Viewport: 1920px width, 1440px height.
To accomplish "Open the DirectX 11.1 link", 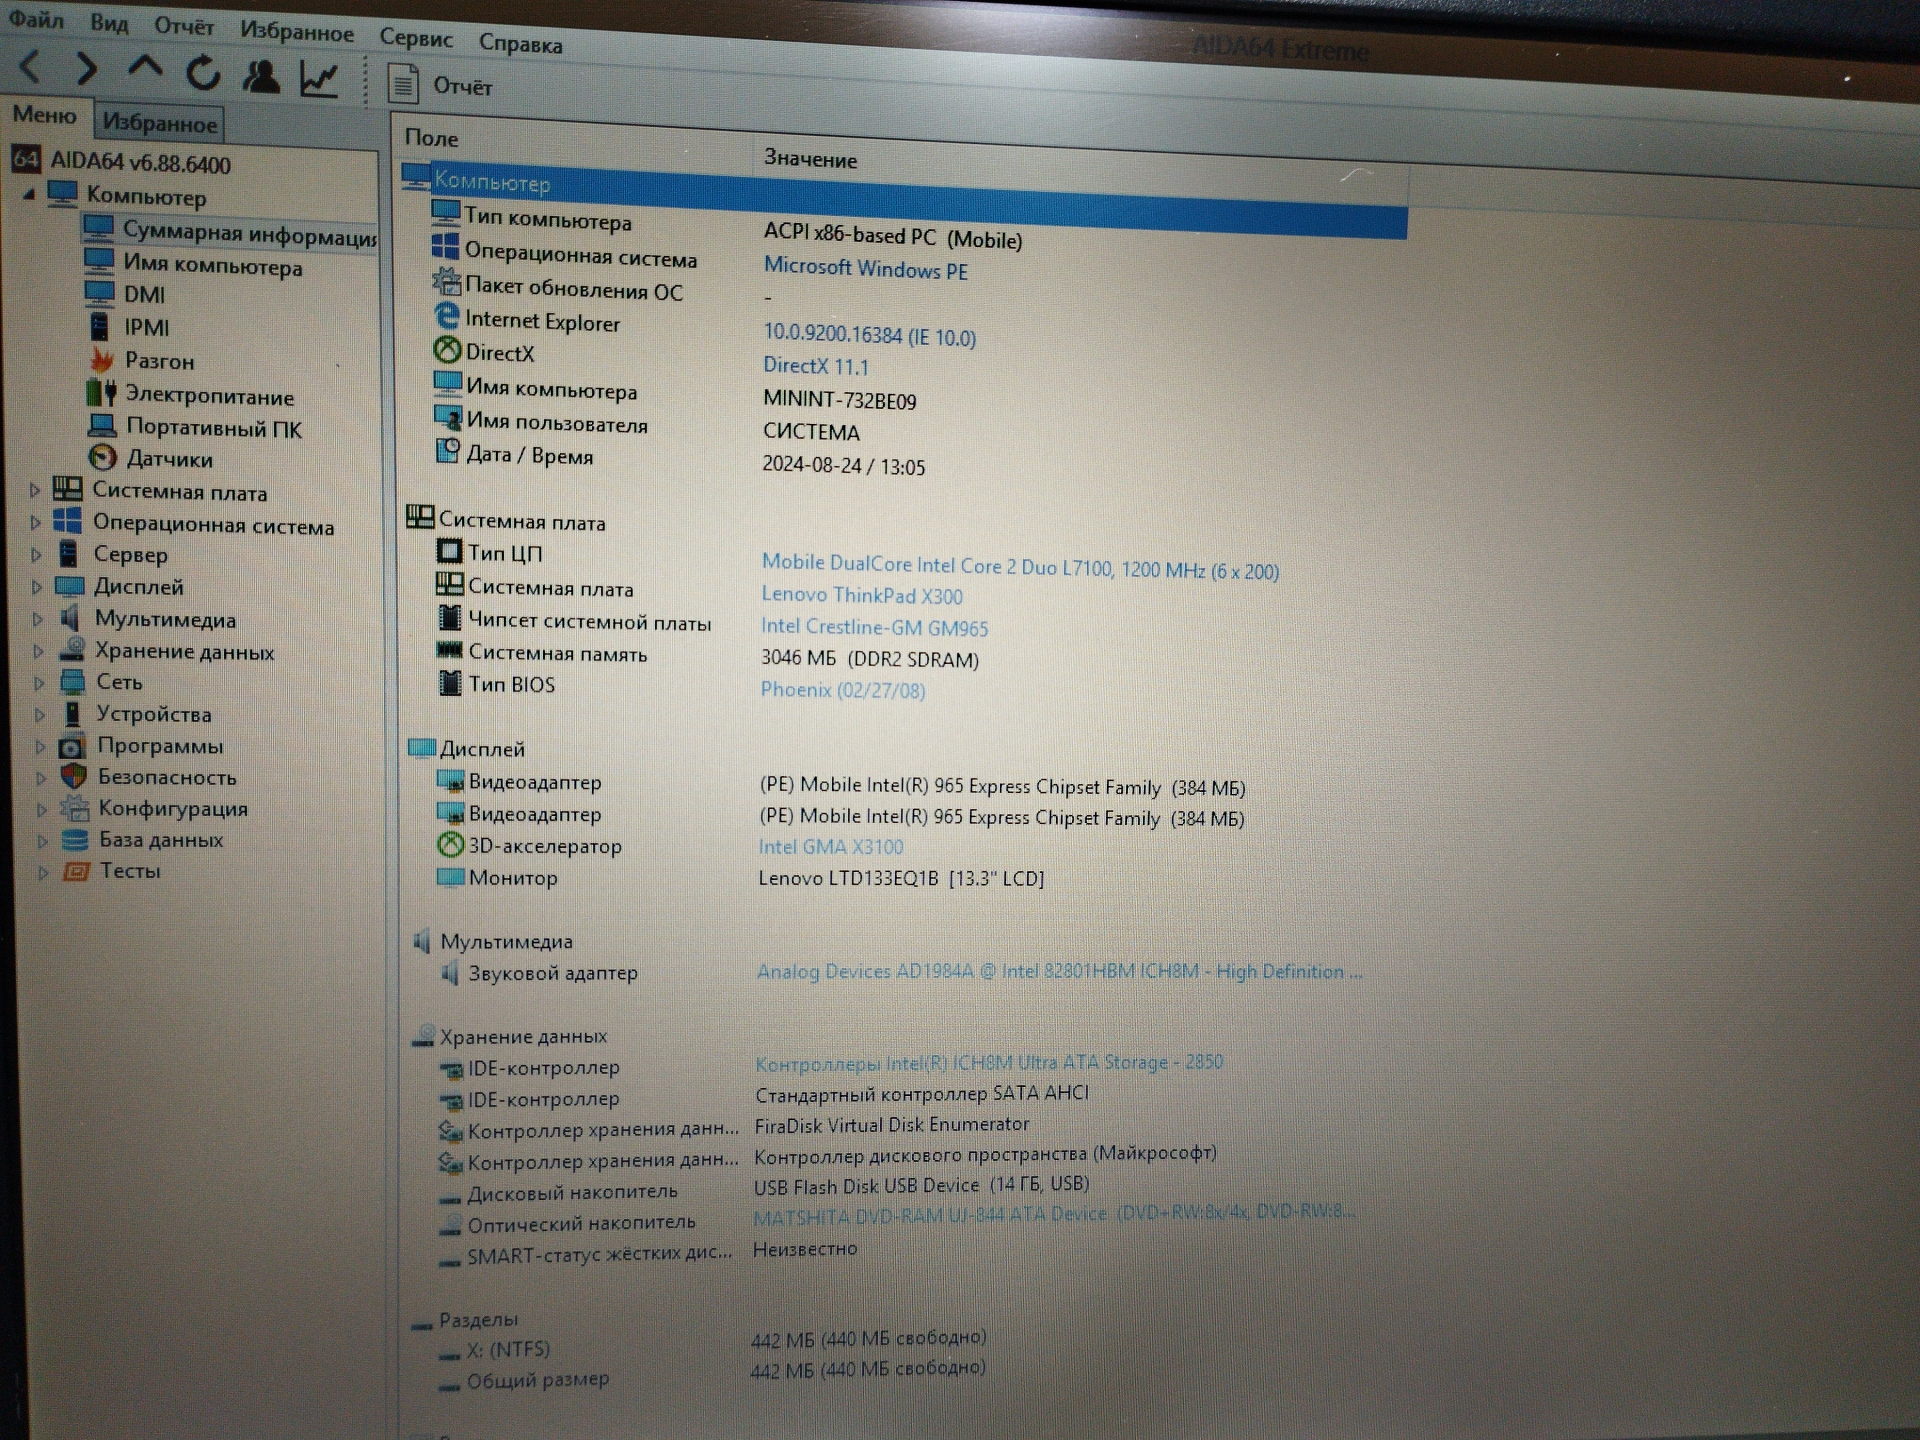I will [816, 366].
